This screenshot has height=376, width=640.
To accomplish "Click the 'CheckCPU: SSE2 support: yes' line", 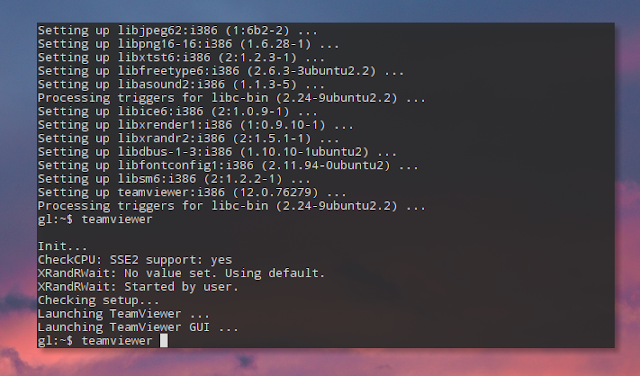I will tap(135, 260).
